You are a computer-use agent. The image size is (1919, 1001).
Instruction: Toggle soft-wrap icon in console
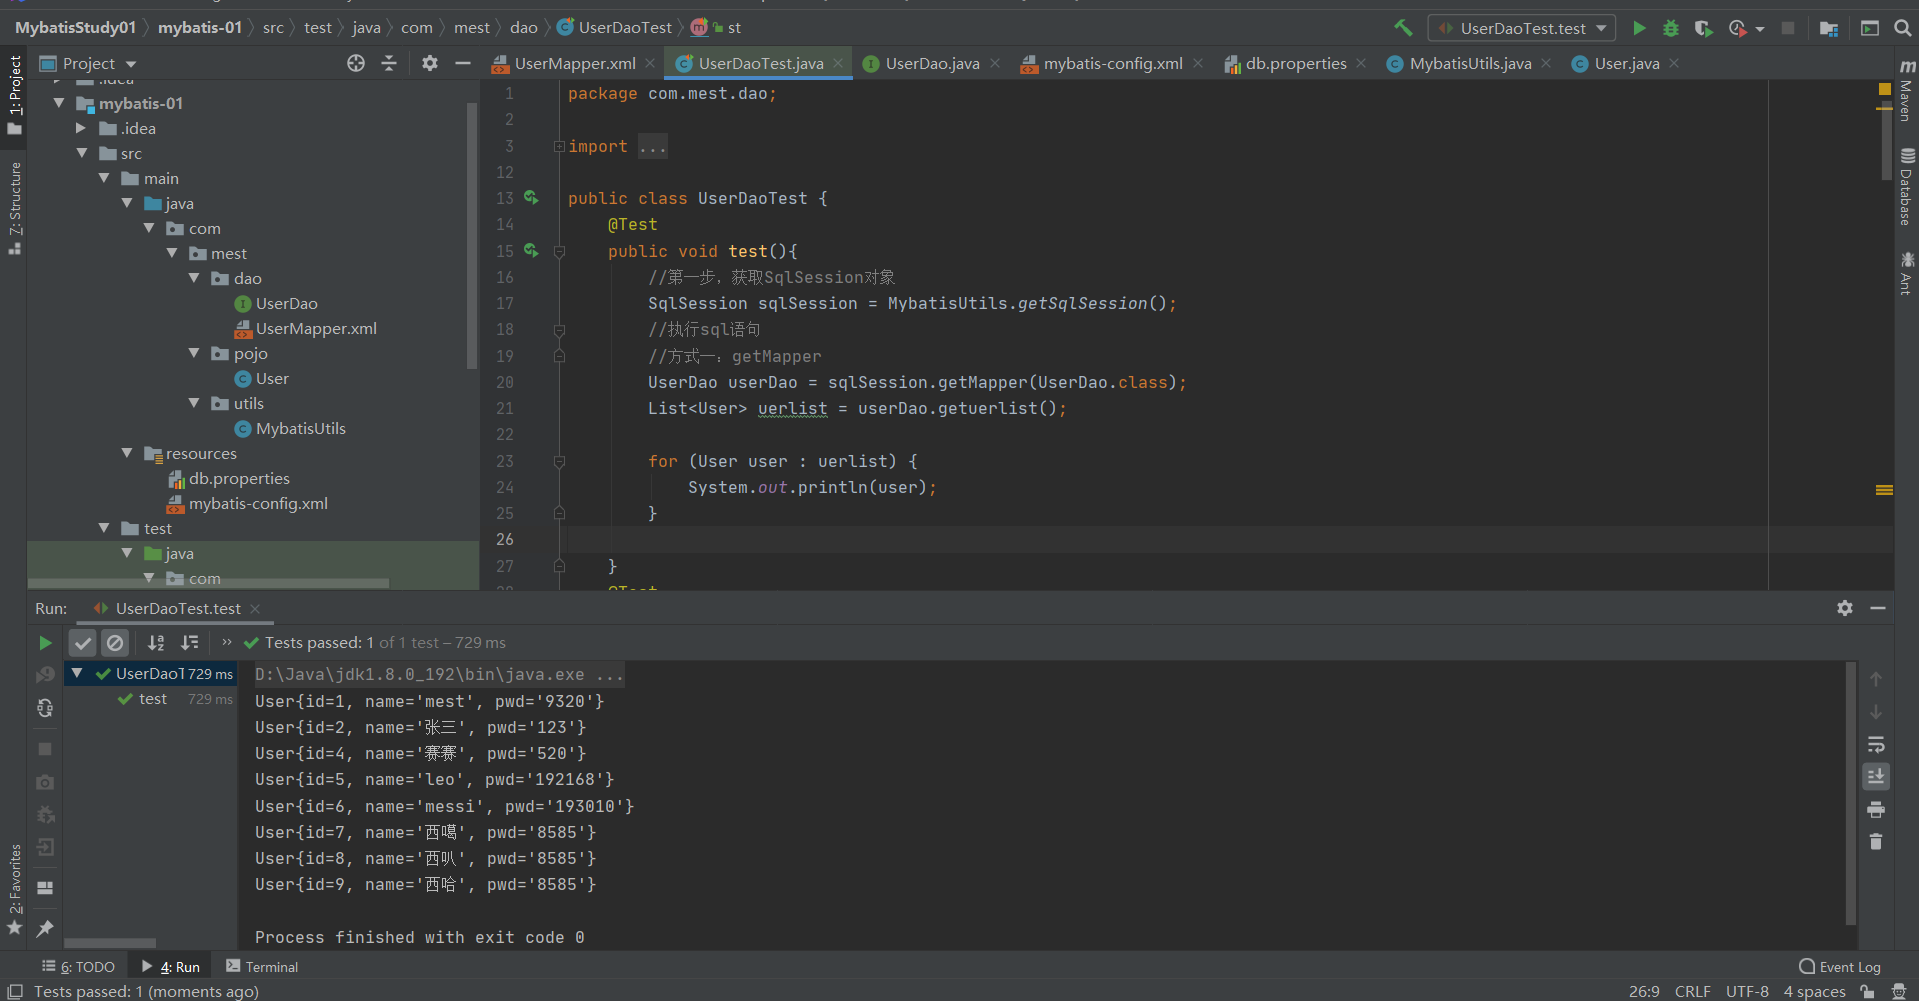pos(1876,744)
